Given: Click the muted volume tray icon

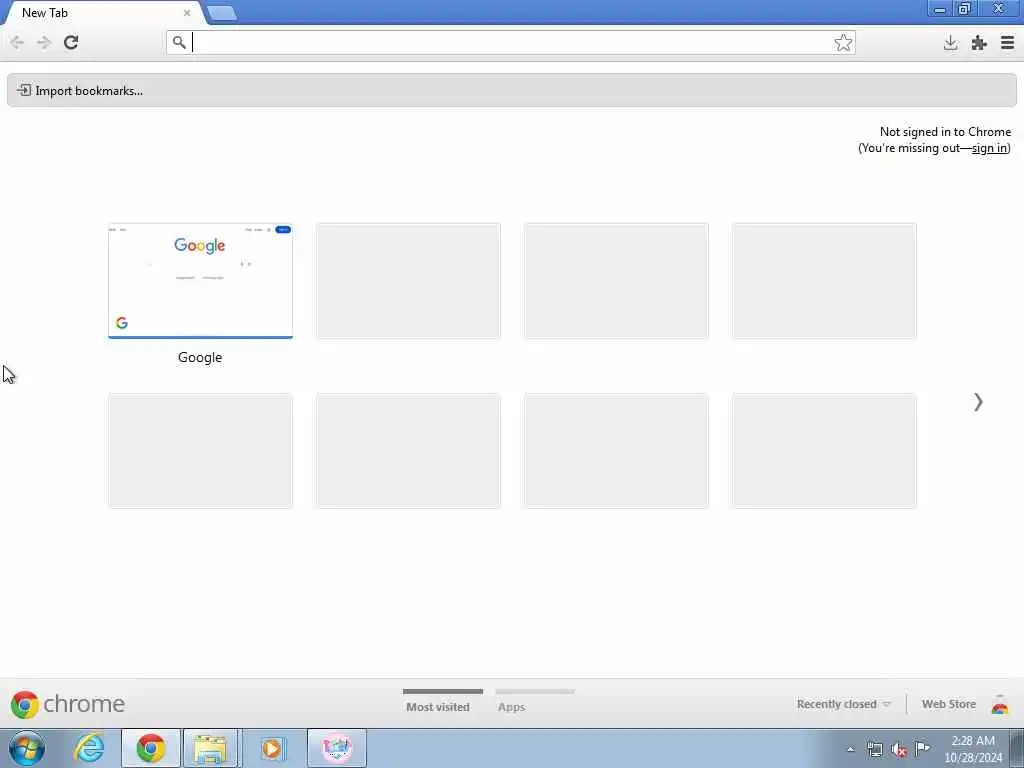Looking at the screenshot, I should (x=899, y=750).
